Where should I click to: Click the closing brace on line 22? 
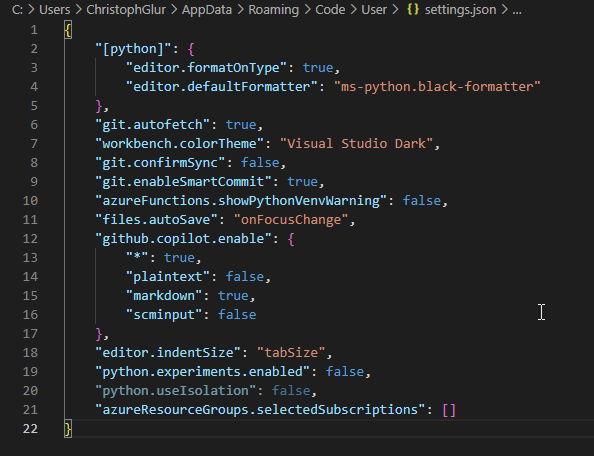pos(68,429)
